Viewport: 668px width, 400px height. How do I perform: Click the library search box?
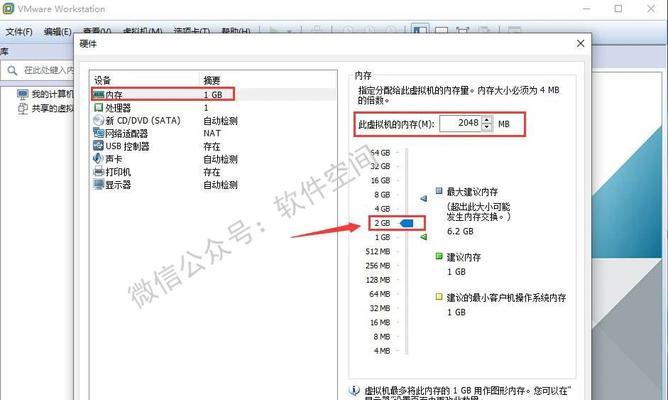37,70
